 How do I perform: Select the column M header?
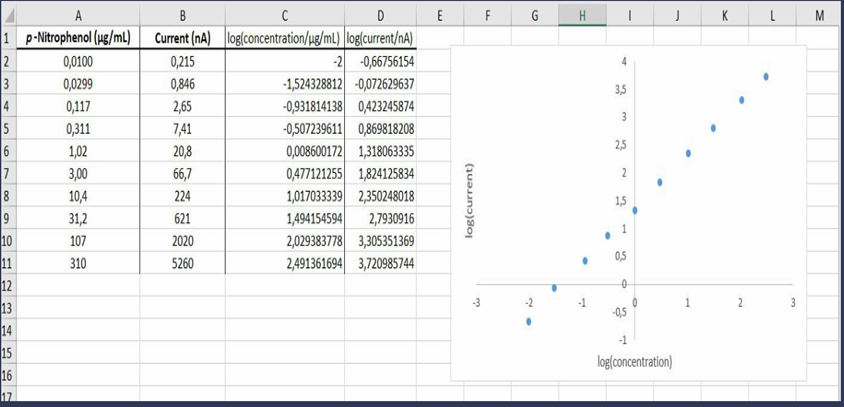[x=818, y=16]
